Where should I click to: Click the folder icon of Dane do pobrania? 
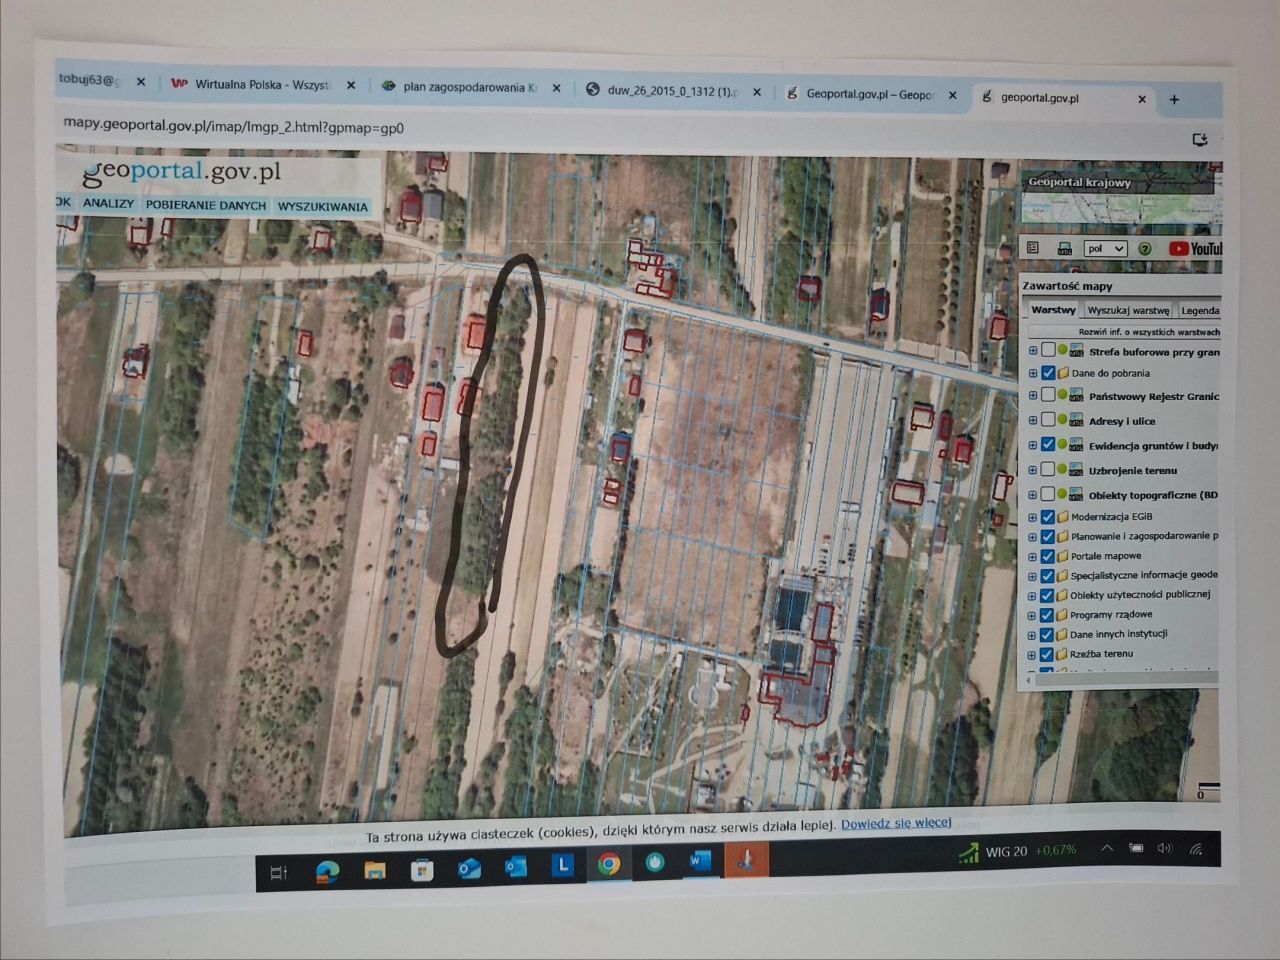pyautogui.click(x=1064, y=373)
